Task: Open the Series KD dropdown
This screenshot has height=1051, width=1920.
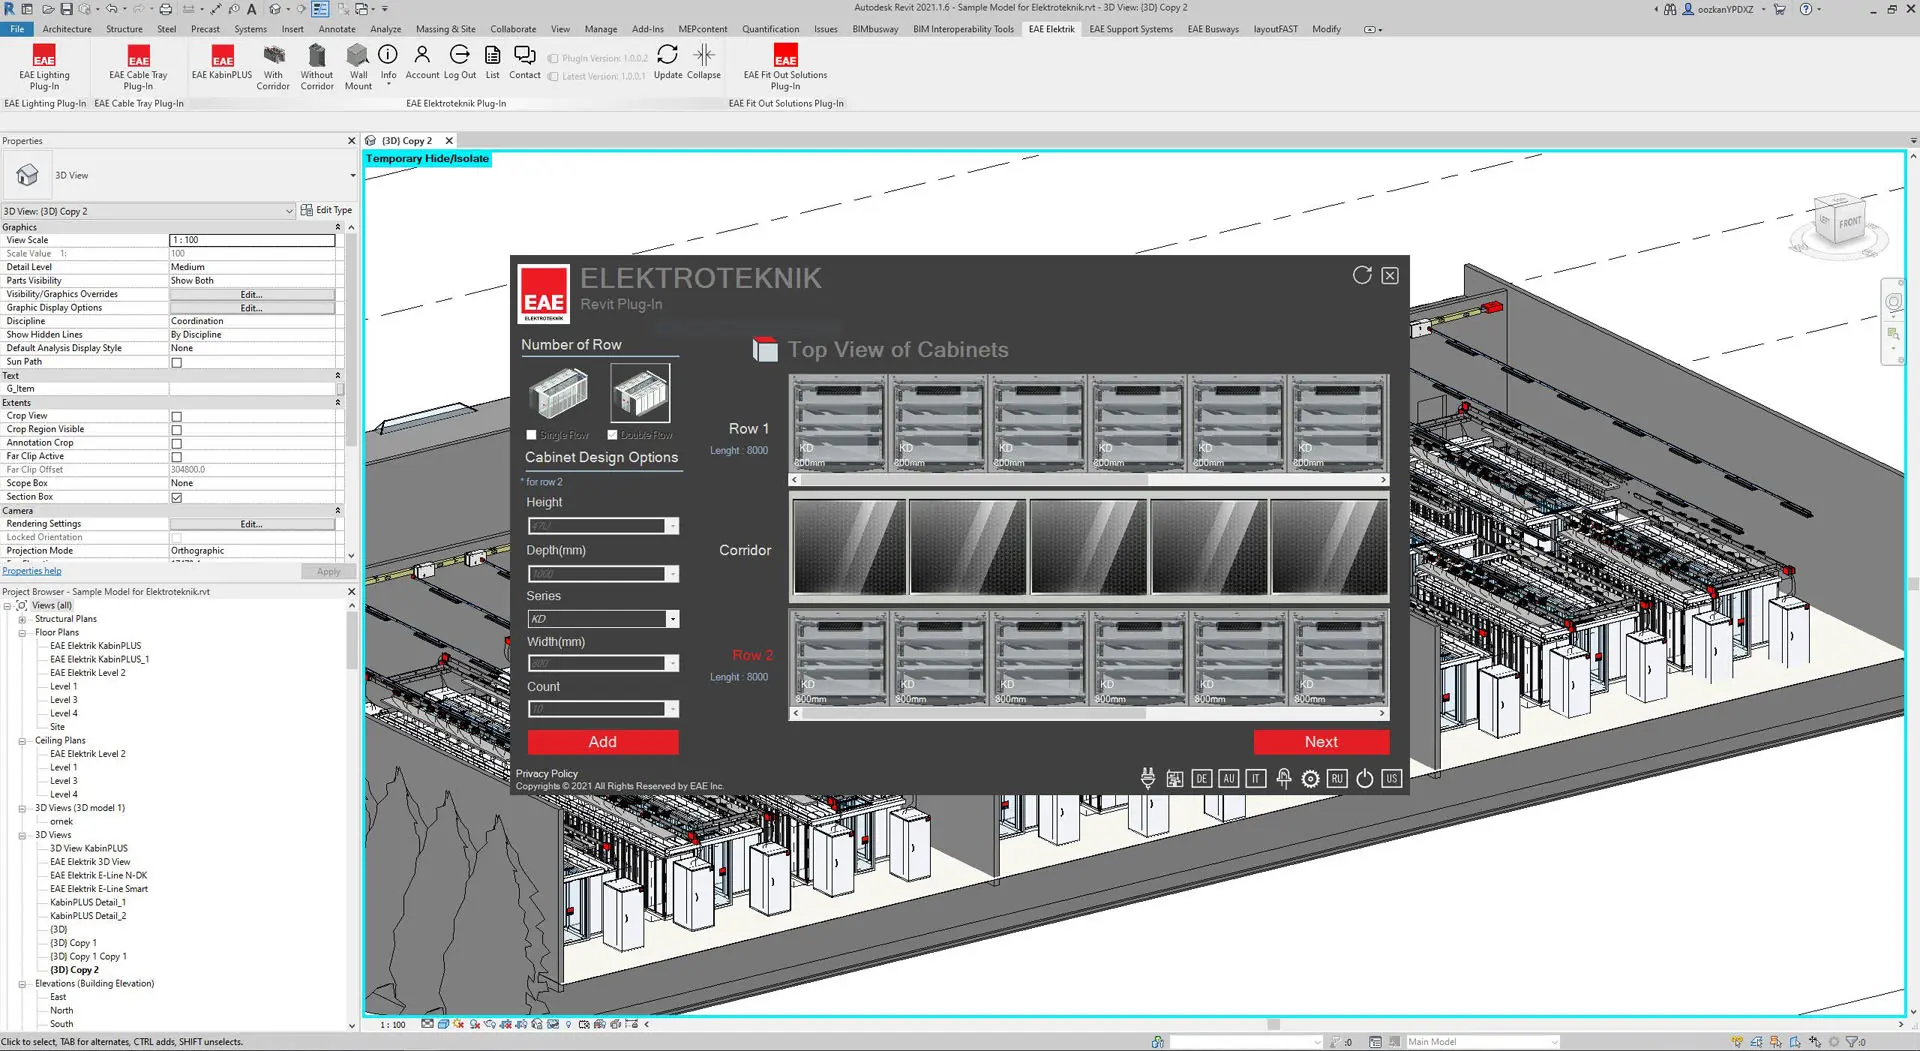Action: 672,619
